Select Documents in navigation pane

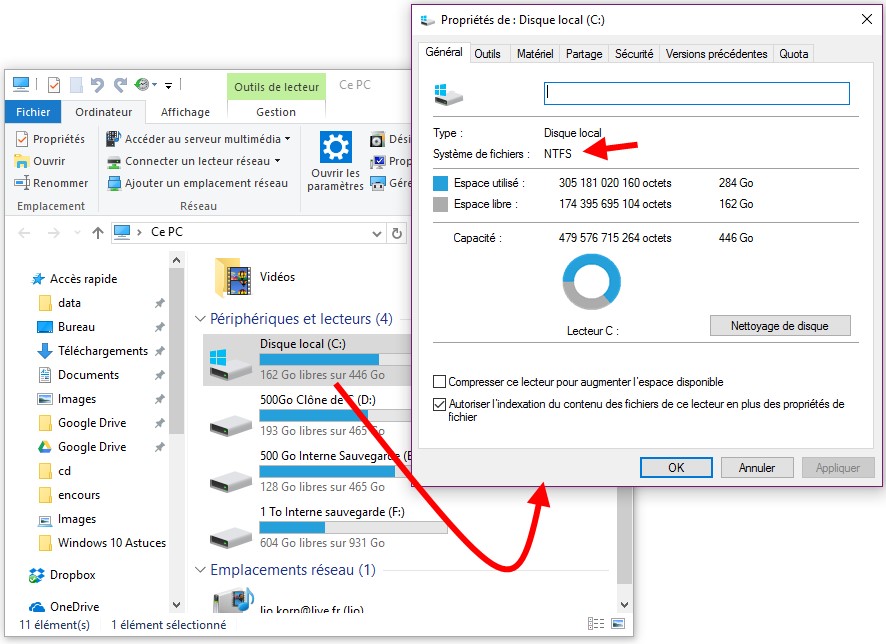coord(88,375)
